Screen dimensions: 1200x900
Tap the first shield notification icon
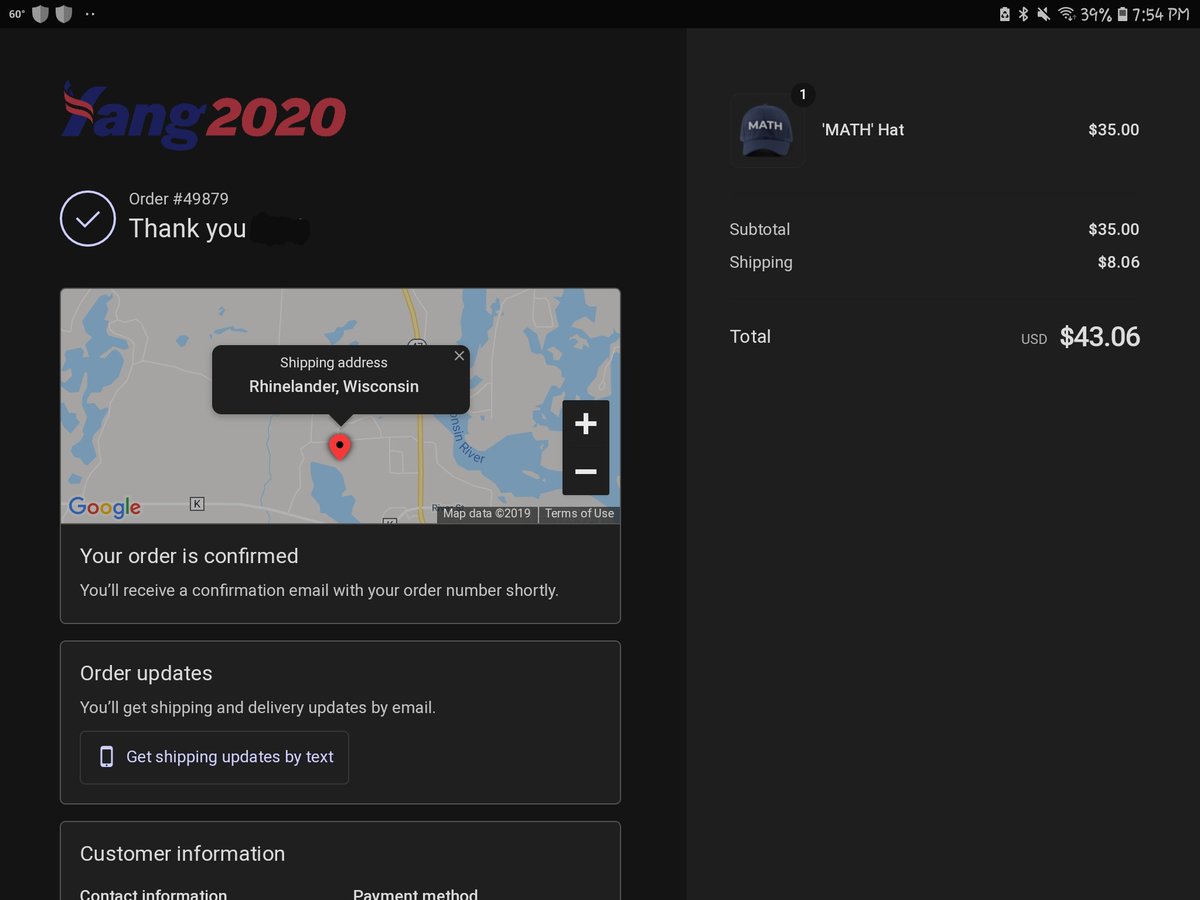[40, 14]
